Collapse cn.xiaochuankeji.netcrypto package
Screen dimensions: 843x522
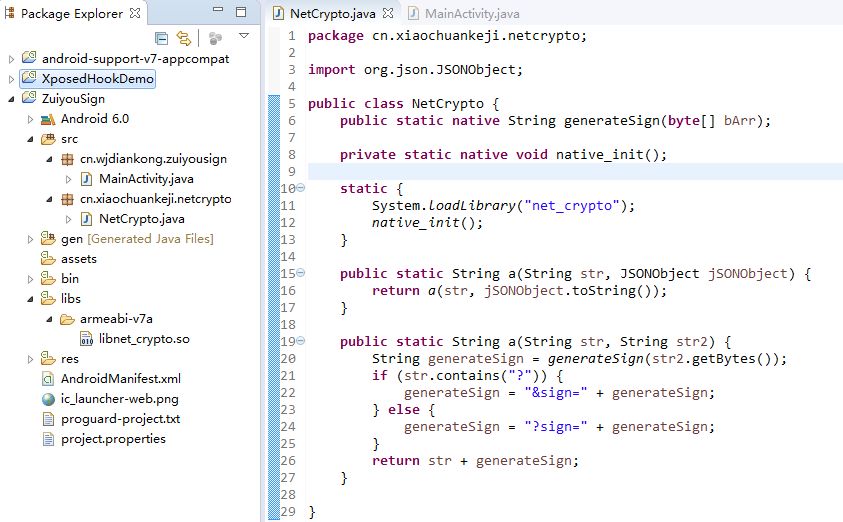click(x=49, y=199)
